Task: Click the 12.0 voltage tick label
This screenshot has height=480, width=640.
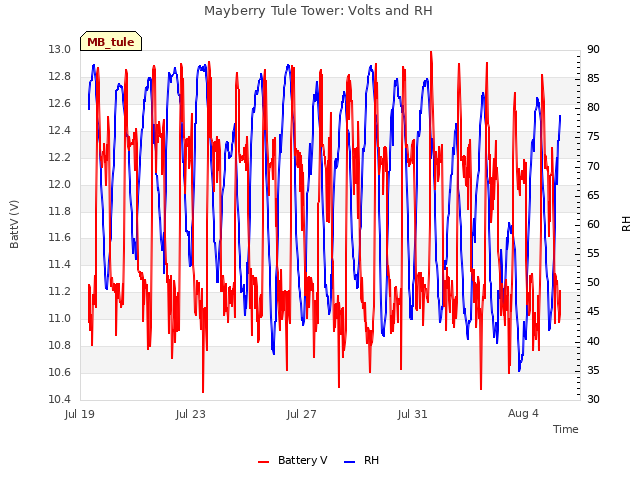Action: 60,184
